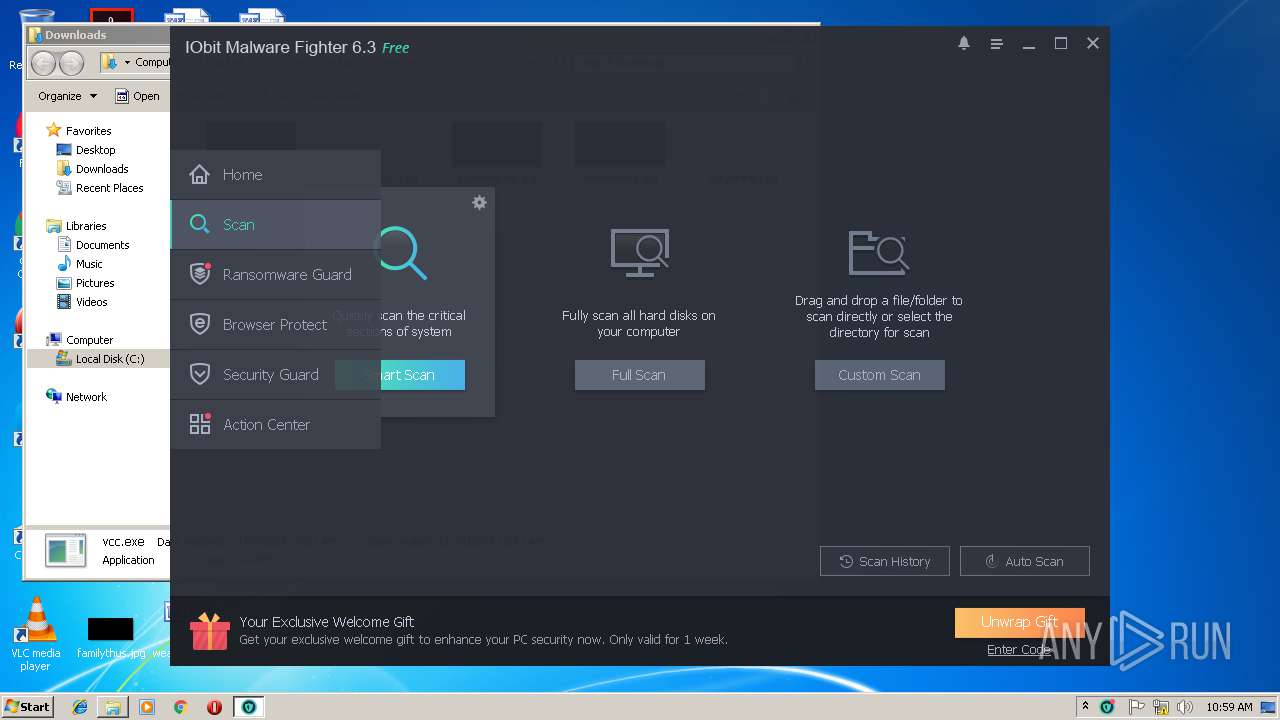The height and width of the screenshot is (720, 1280).
Task: Click Open in Downloads window toolbar
Action: pyautogui.click(x=138, y=96)
